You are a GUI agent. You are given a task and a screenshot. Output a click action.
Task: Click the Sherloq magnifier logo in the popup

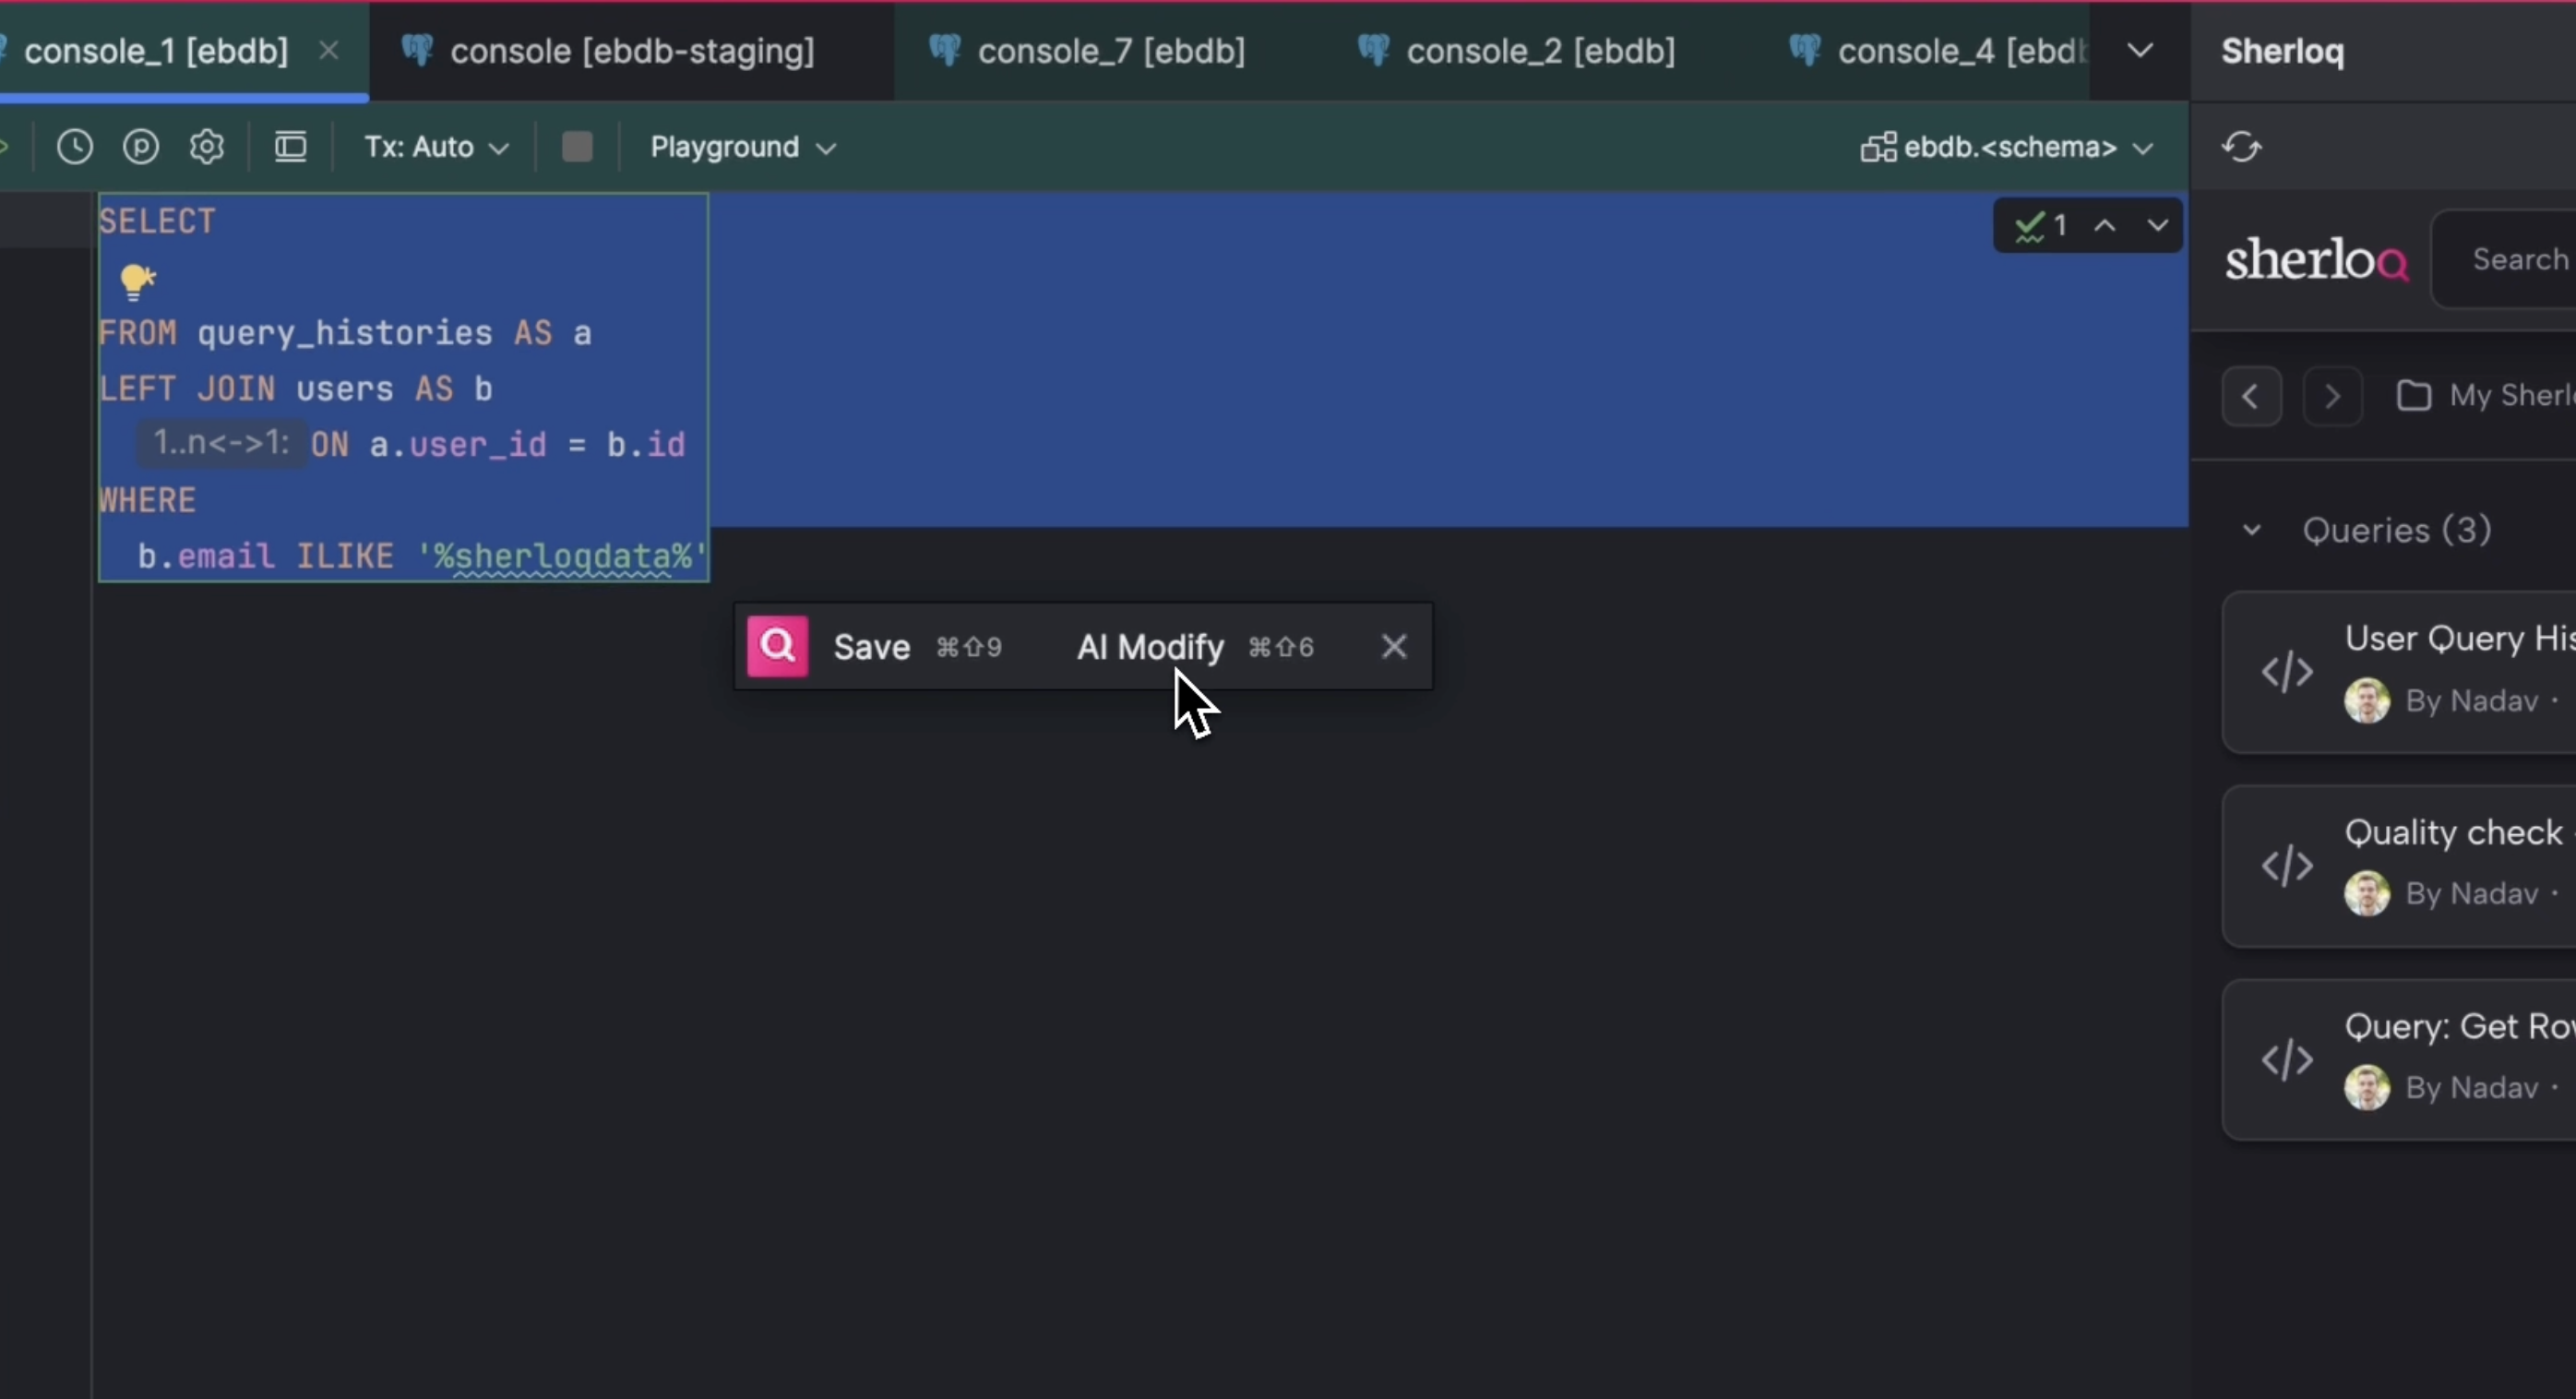pyautogui.click(x=778, y=646)
